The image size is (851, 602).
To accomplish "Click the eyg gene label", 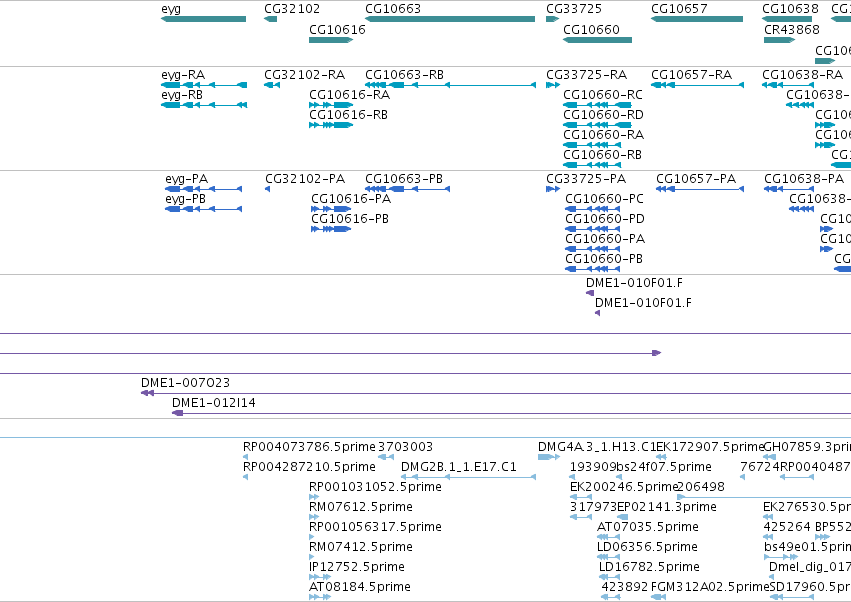I will point(171,9).
